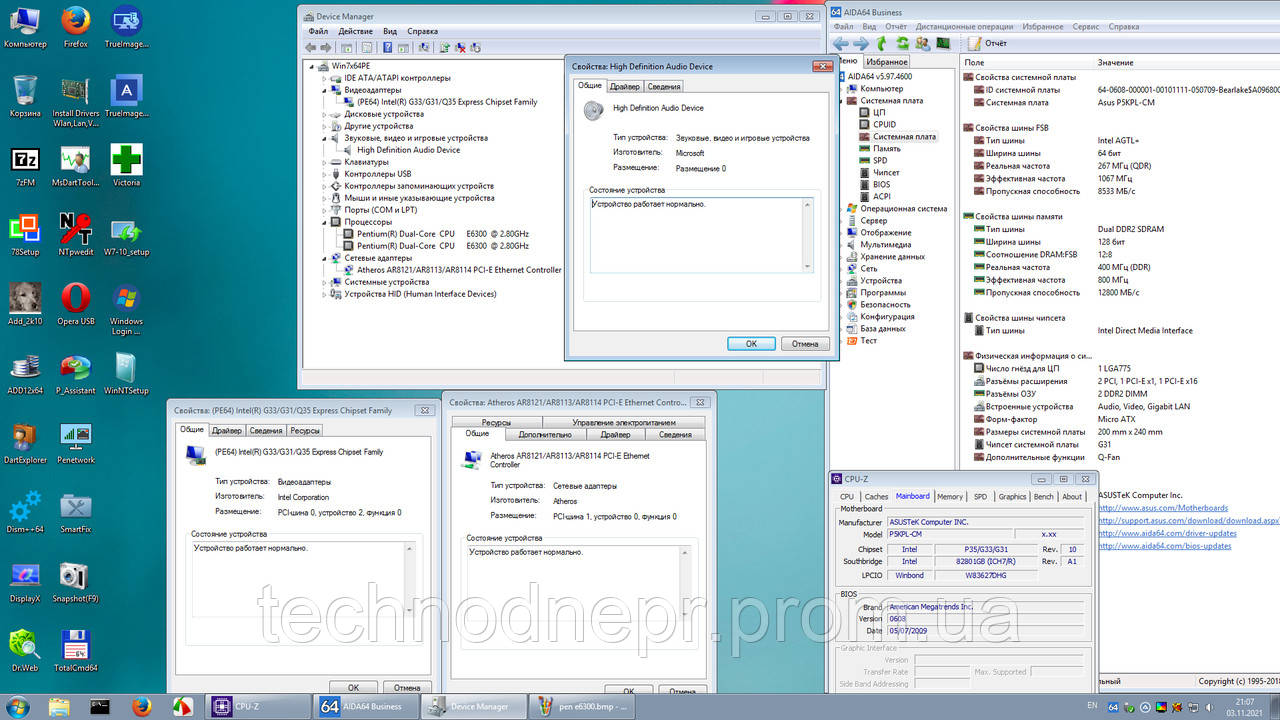Switch to Избранное tab in AIDA64
1280x720 pixels.
(x=887, y=62)
